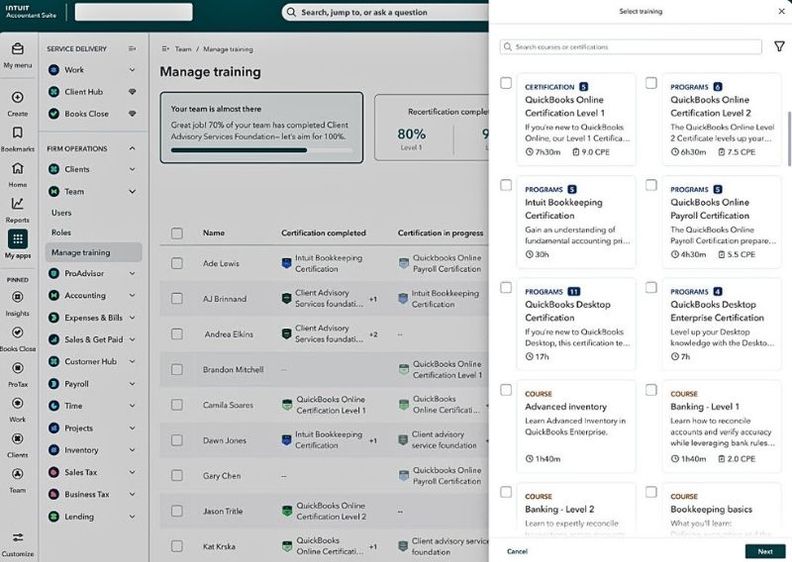Image resolution: width=792 pixels, height=562 pixels.
Task: Open Roles under Team
Action: click(61, 232)
